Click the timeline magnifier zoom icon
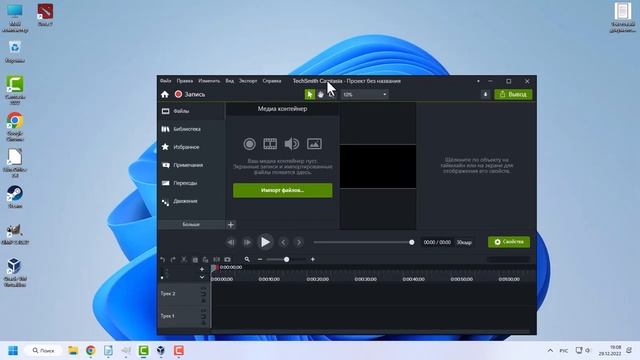The height and width of the screenshot is (360, 640). pos(247,260)
